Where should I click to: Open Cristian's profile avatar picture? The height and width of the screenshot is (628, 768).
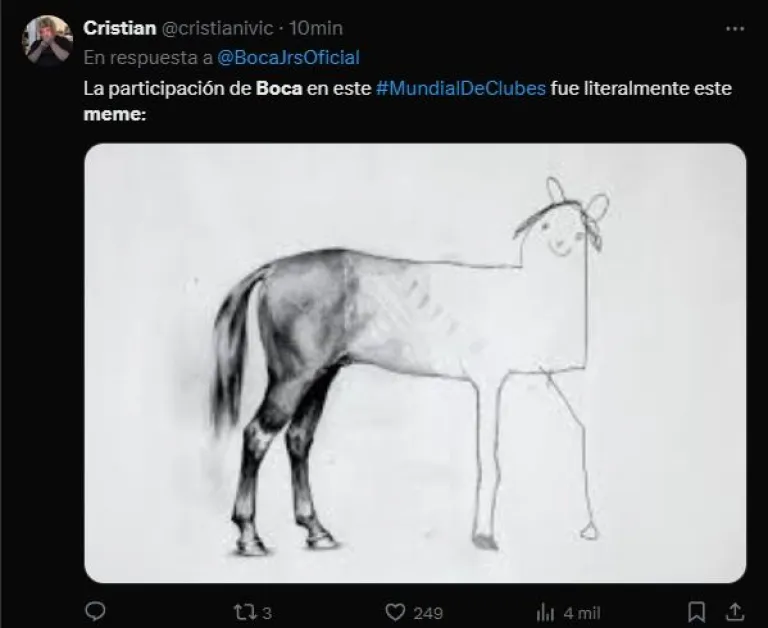(x=50, y=38)
